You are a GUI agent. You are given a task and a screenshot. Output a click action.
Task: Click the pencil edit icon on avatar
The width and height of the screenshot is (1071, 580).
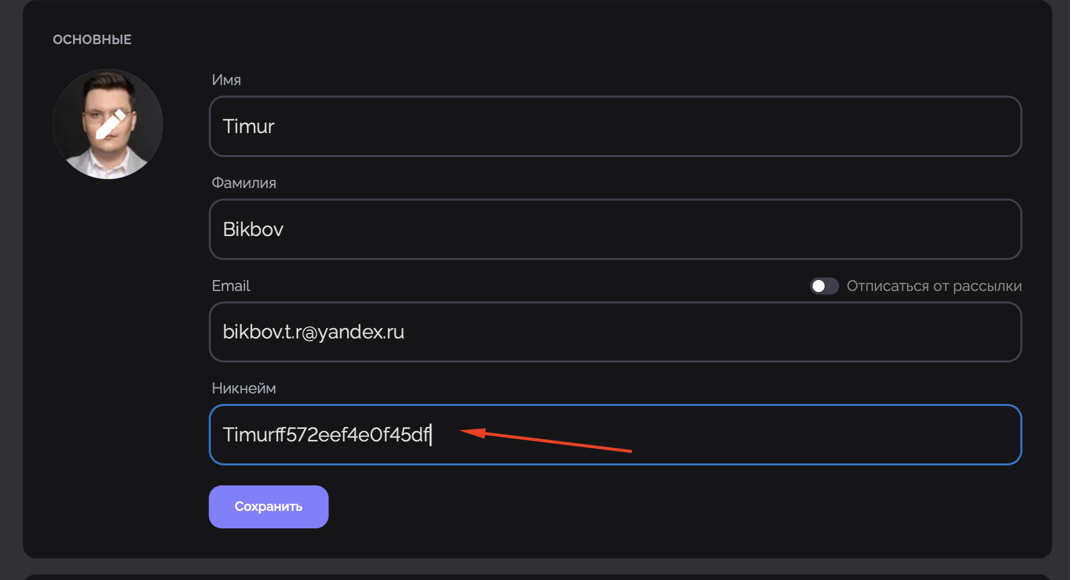coord(110,124)
